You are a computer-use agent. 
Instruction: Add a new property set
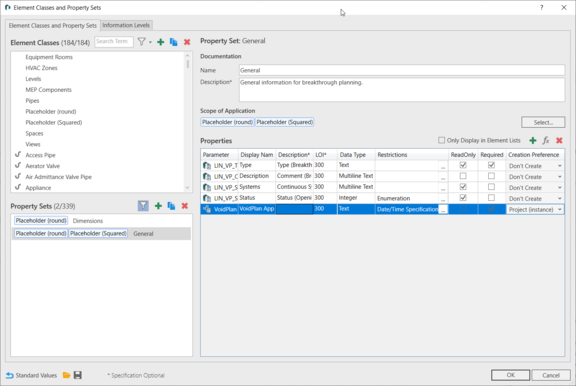[x=158, y=206]
